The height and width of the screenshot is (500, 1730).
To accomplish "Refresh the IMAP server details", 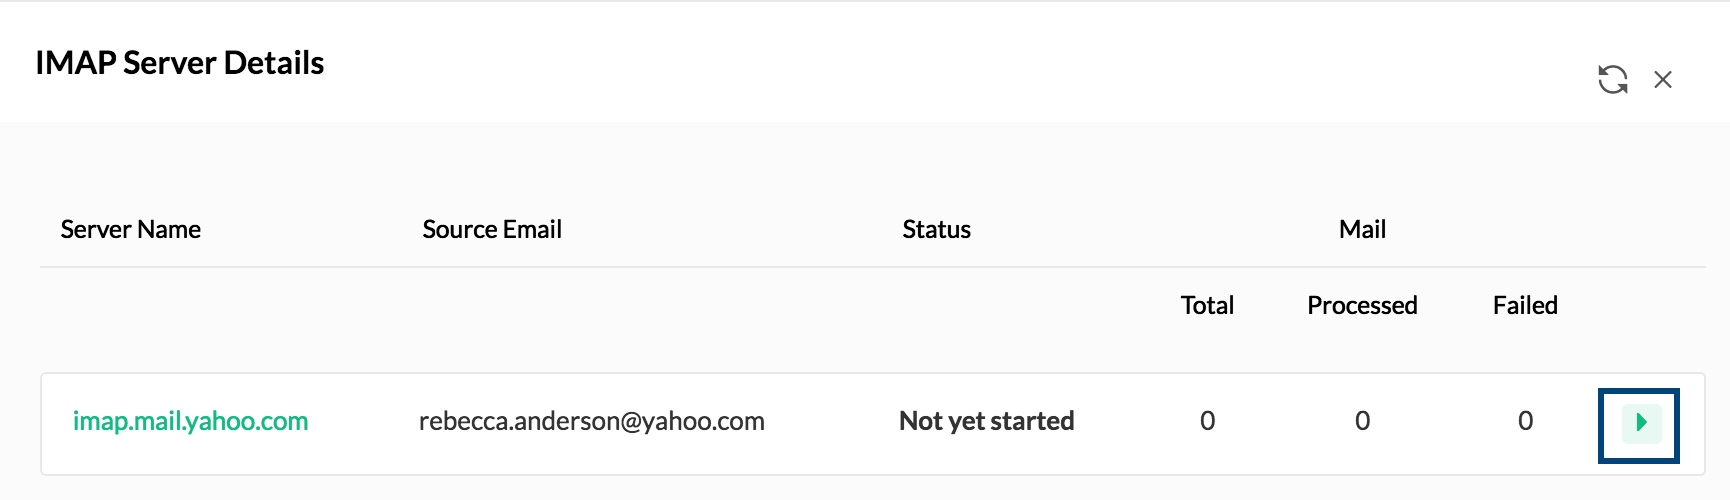I will point(1612,79).
